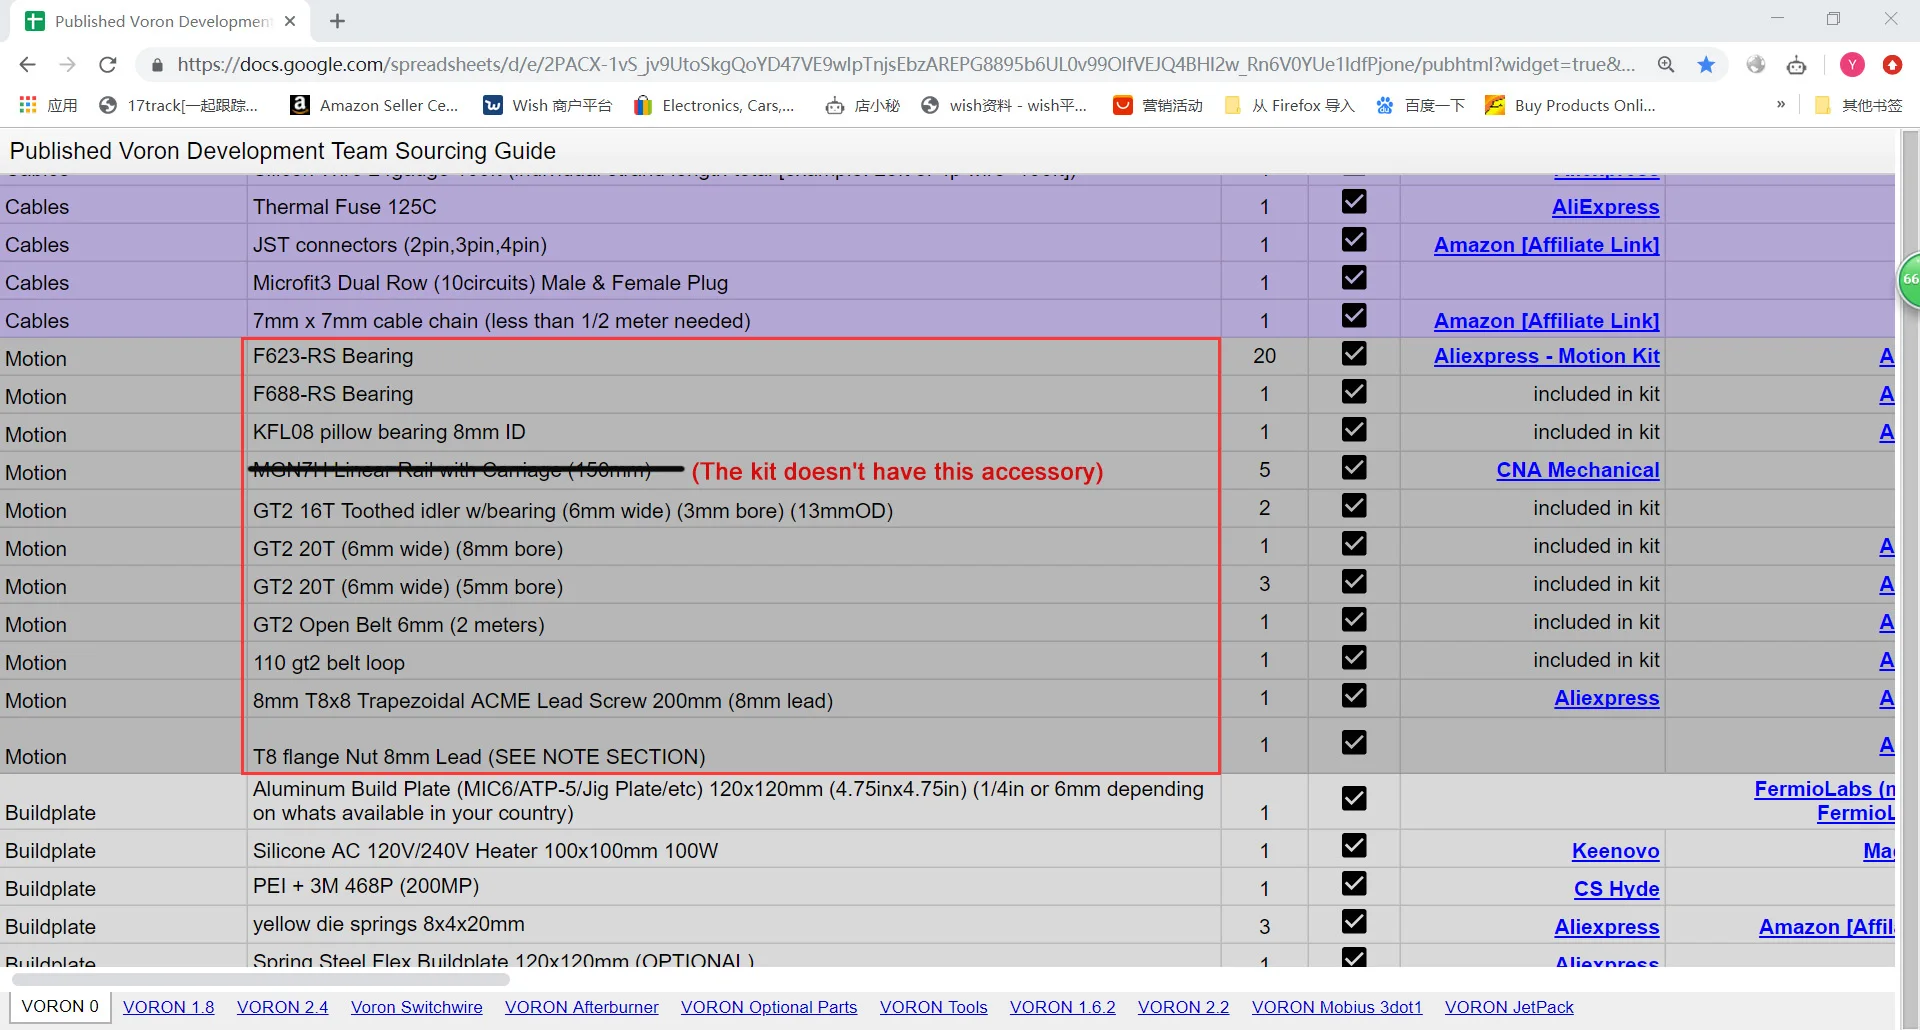Viewport: 1920px width, 1030px height.
Task: Open the 从 Firefox 导入 bookmark folder
Action: pos(1289,105)
